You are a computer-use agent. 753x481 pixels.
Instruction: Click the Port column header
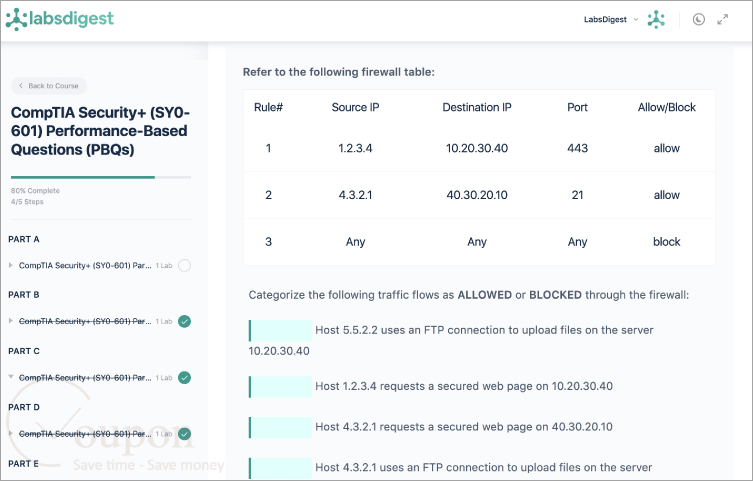point(577,108)
